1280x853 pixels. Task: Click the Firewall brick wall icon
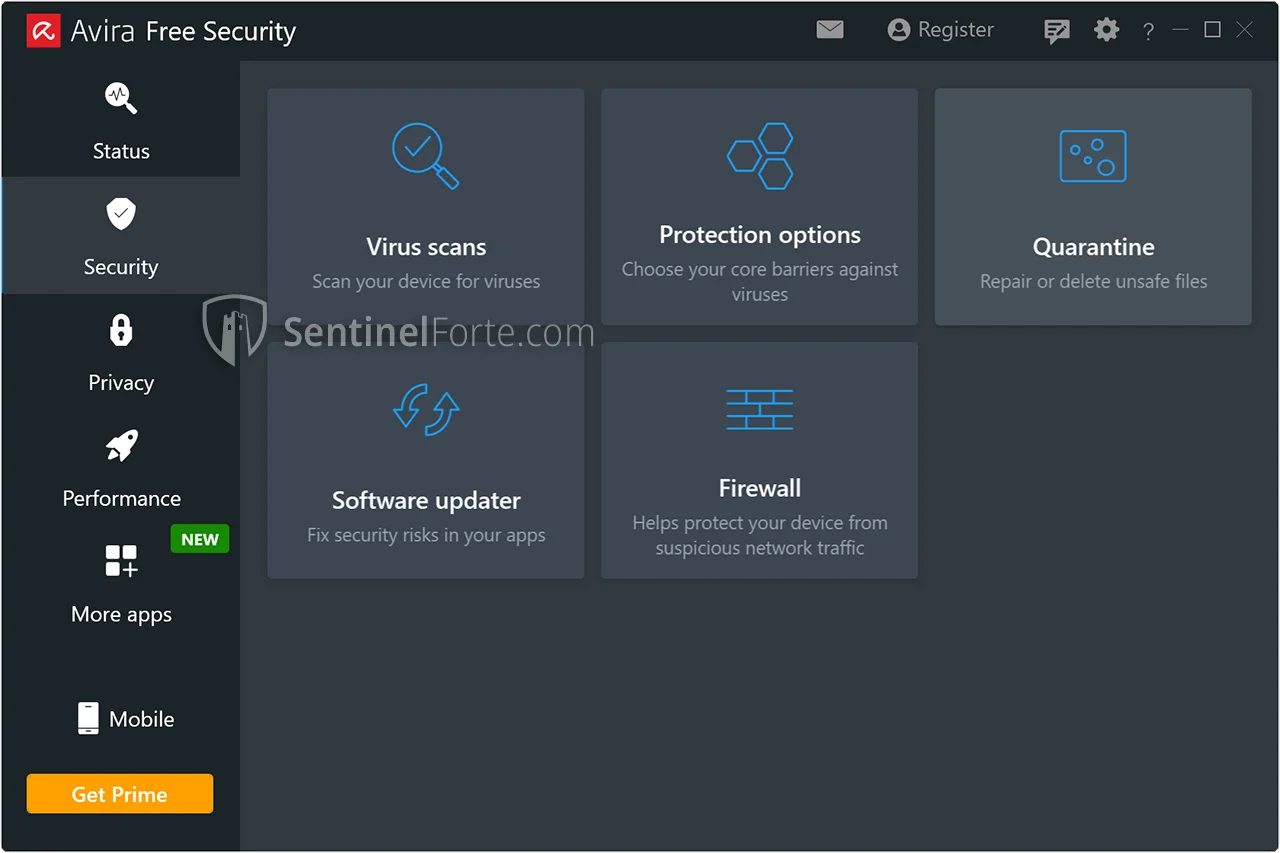760,409
